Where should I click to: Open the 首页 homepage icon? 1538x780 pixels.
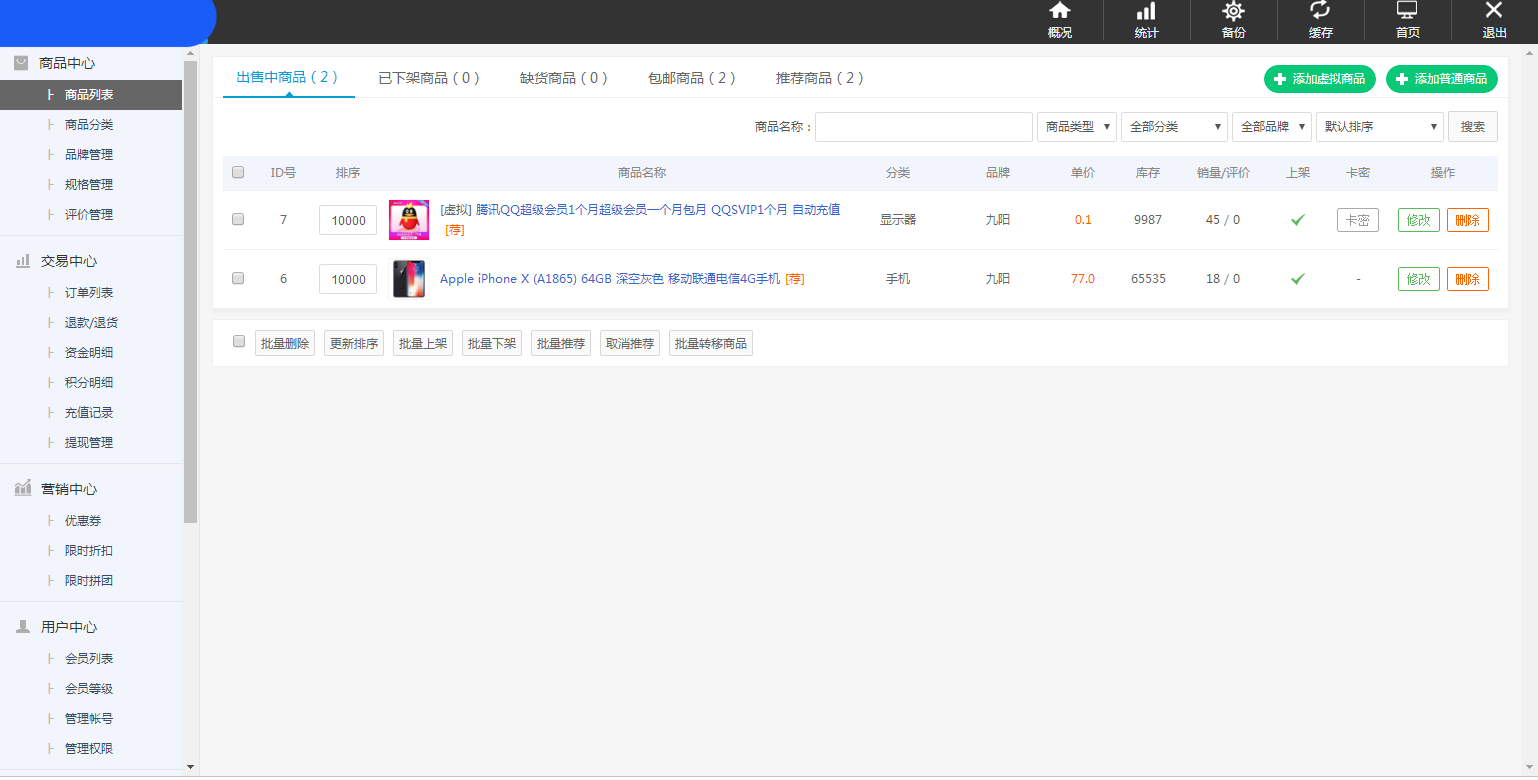point(1407,18)
